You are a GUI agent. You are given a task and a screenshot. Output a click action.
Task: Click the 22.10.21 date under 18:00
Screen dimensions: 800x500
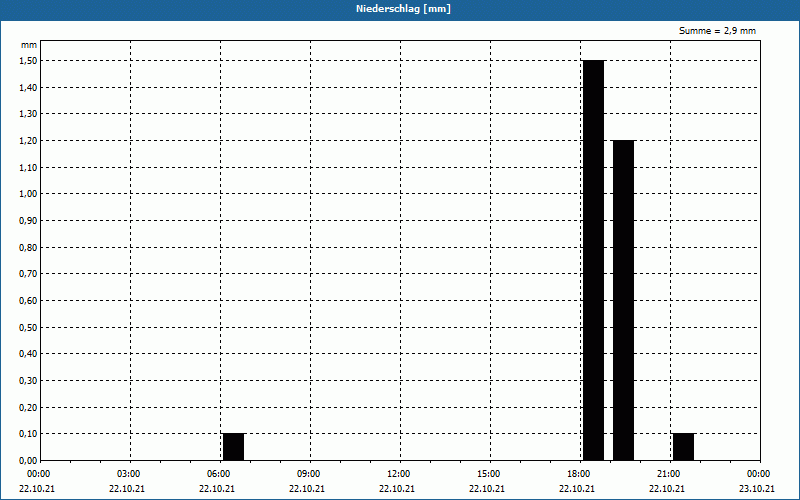coord(577,488)
